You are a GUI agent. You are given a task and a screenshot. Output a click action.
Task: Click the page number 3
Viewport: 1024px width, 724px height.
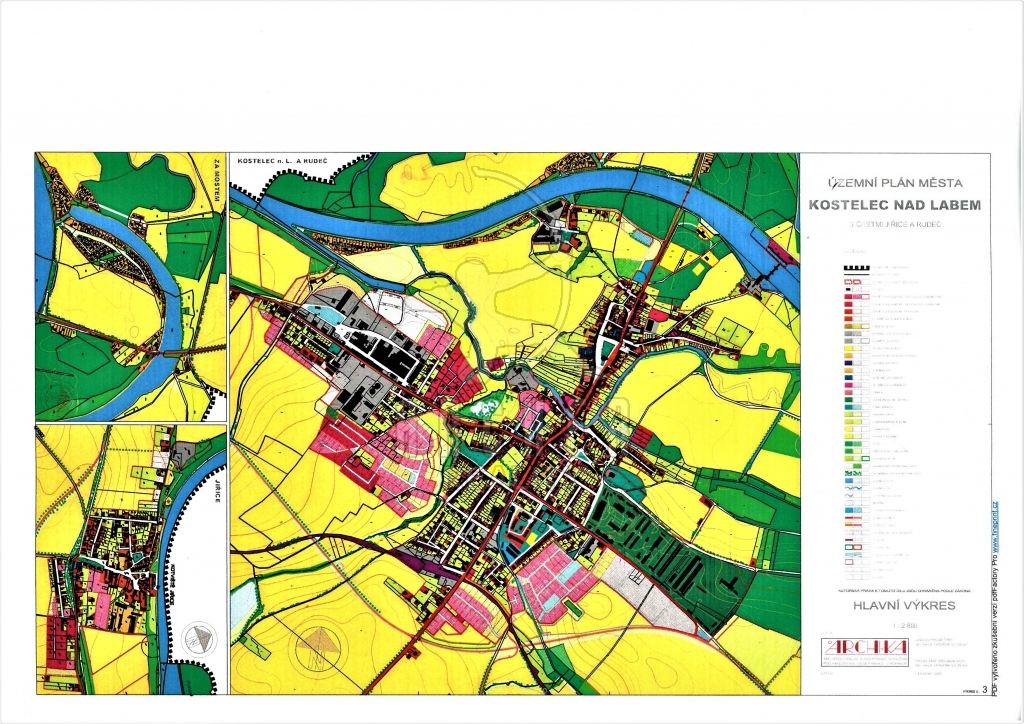pos(984,690)
